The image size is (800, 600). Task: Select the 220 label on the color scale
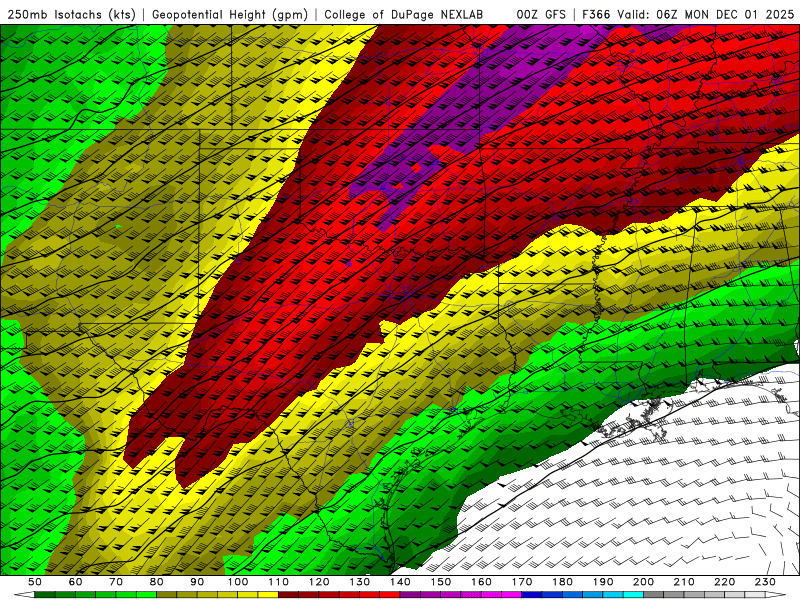(724, 582)
